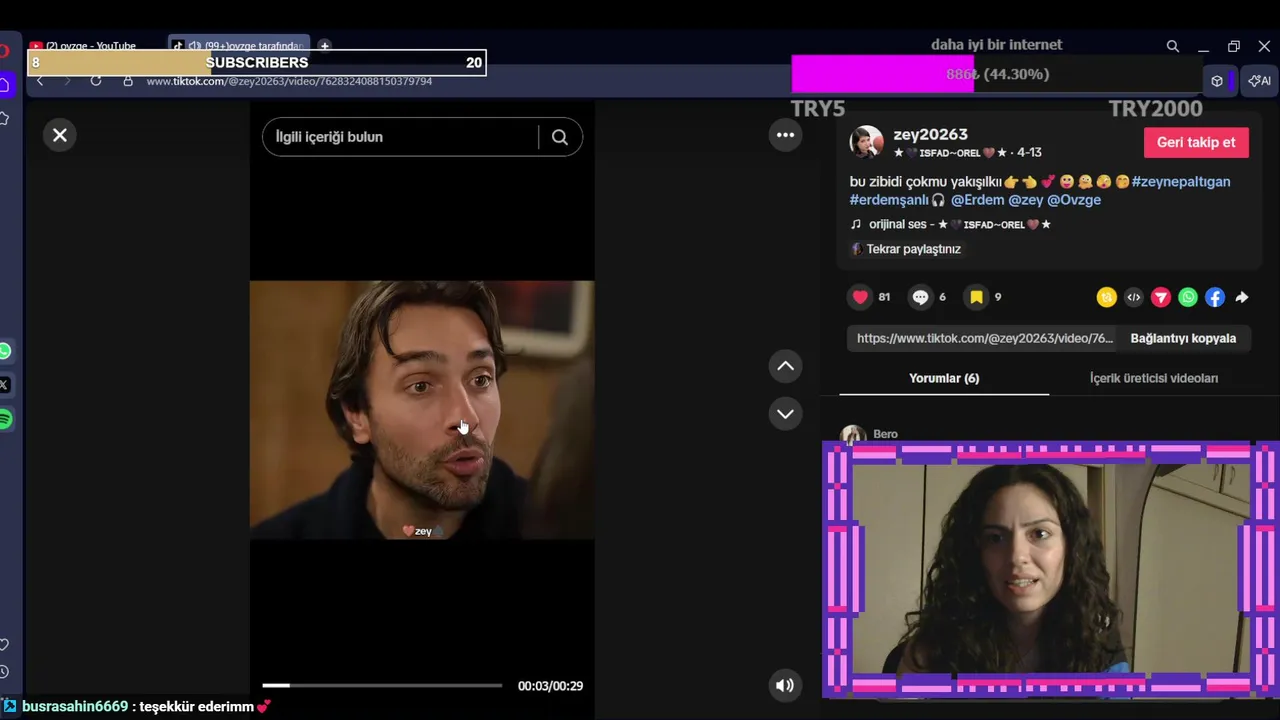Open the orijinal ses sound link

pyautogui.click(x=959, y=224)
